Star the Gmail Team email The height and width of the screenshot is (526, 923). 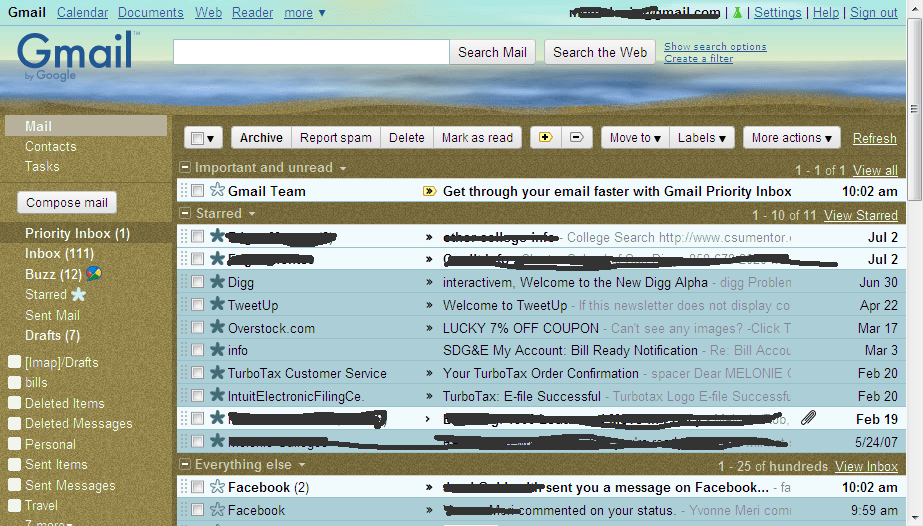pos(217,191)
